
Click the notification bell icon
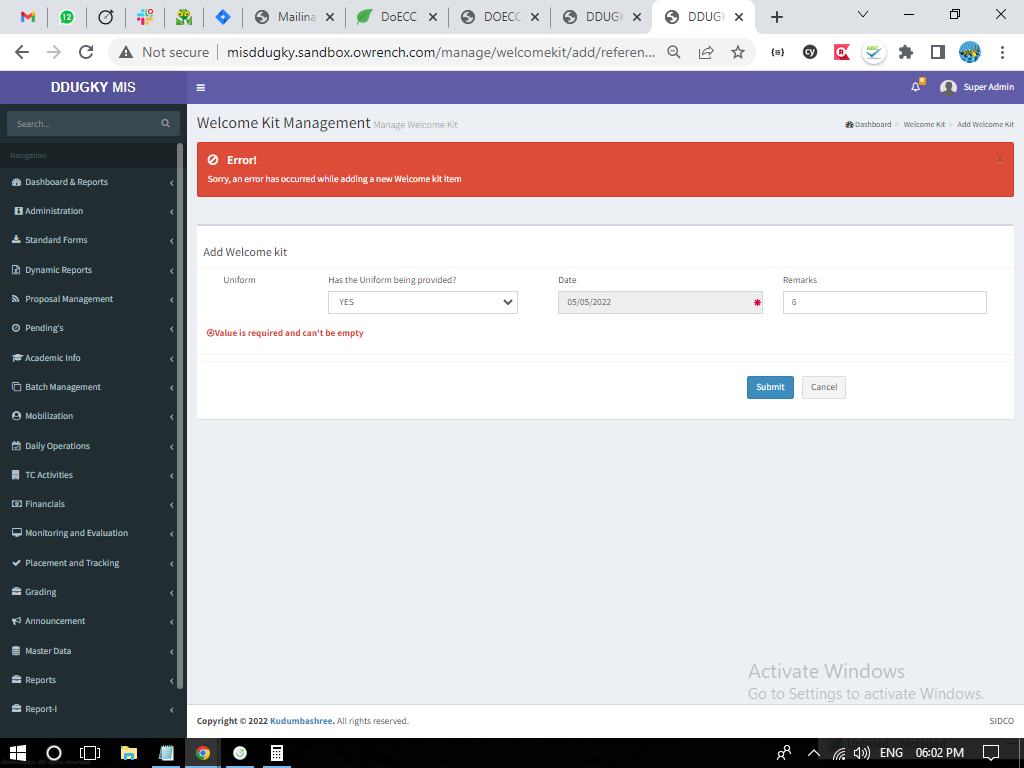click(x=915, y=87)
